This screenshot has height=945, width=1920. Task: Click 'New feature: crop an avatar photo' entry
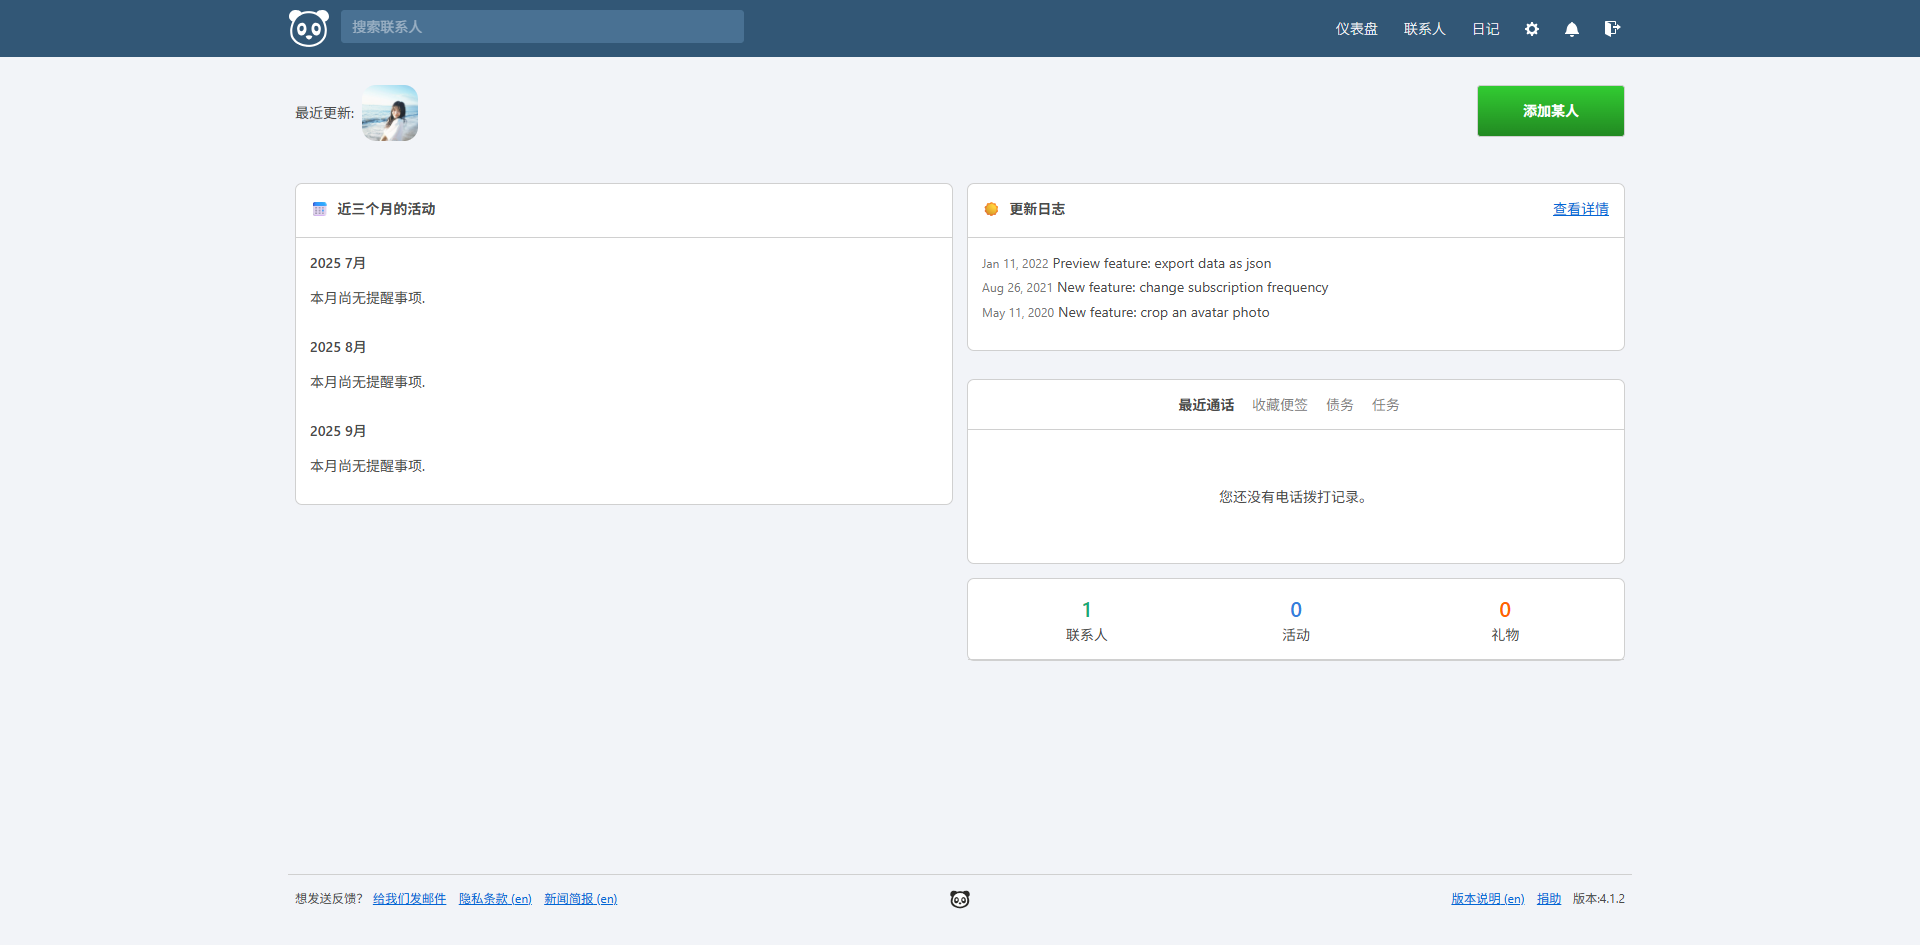[1164, 313]
